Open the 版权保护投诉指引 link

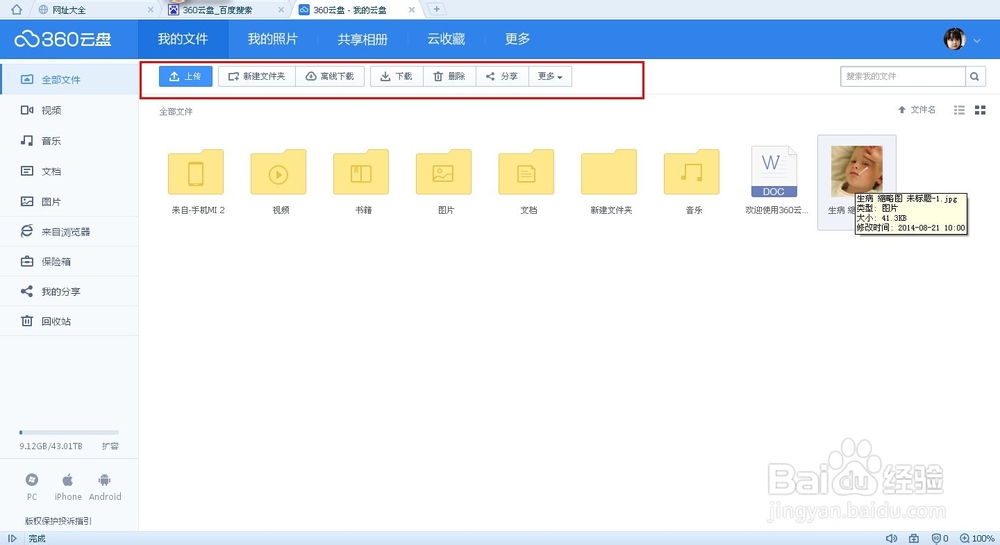coord(58,521)
